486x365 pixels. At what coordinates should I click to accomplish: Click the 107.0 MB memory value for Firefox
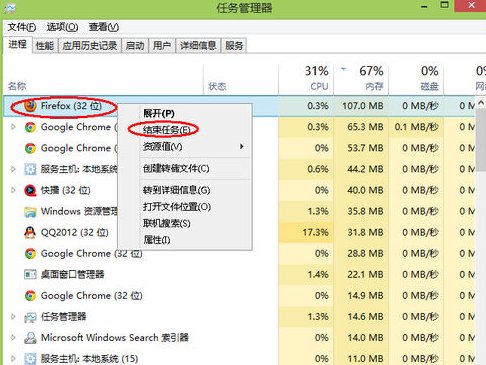(363, 106)
